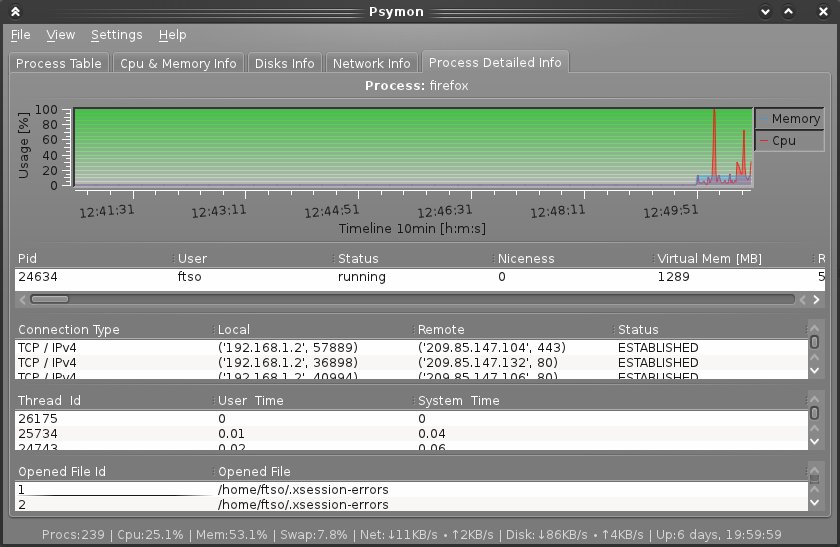Sort by the User column header
The image size is (840, 547).
click(253, 258)
